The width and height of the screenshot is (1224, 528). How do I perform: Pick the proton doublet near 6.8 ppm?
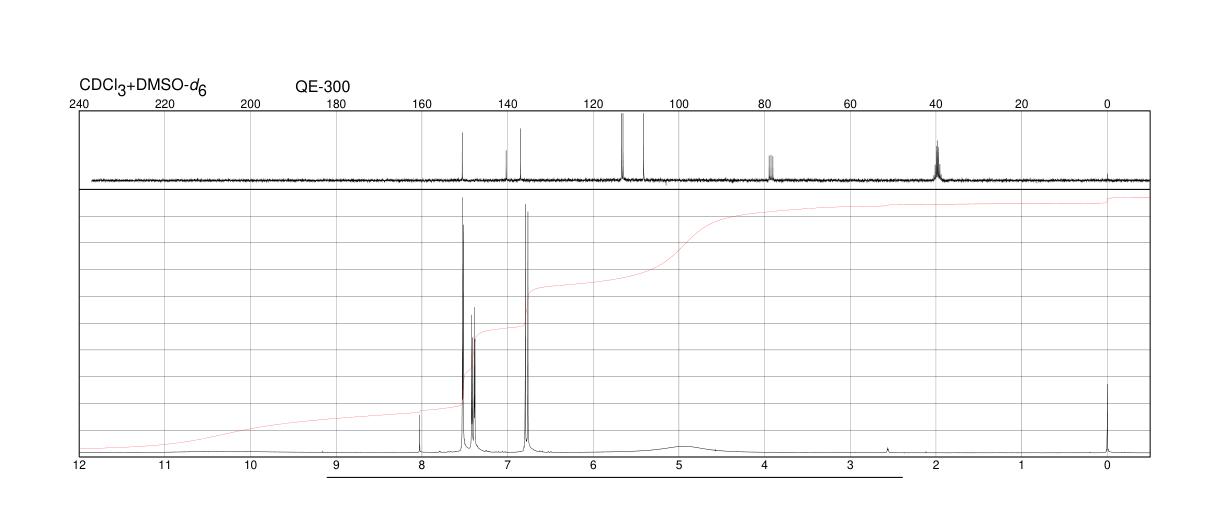527,328
